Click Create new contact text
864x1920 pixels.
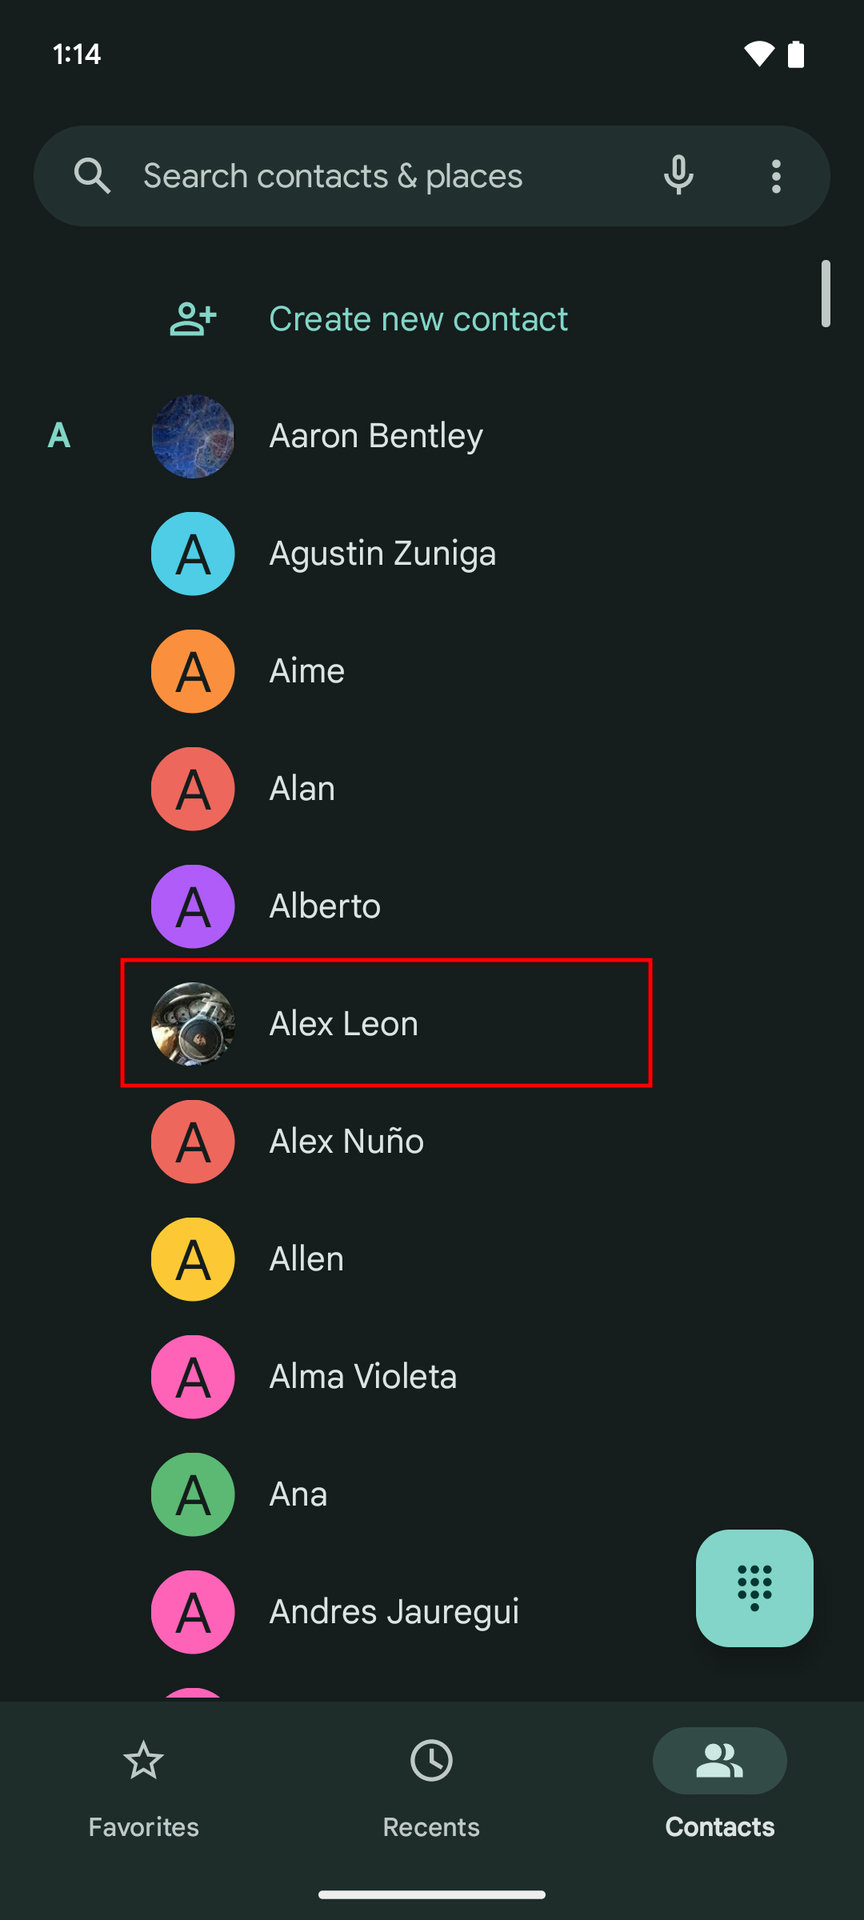pyautogui.click(x=418, y=319)
